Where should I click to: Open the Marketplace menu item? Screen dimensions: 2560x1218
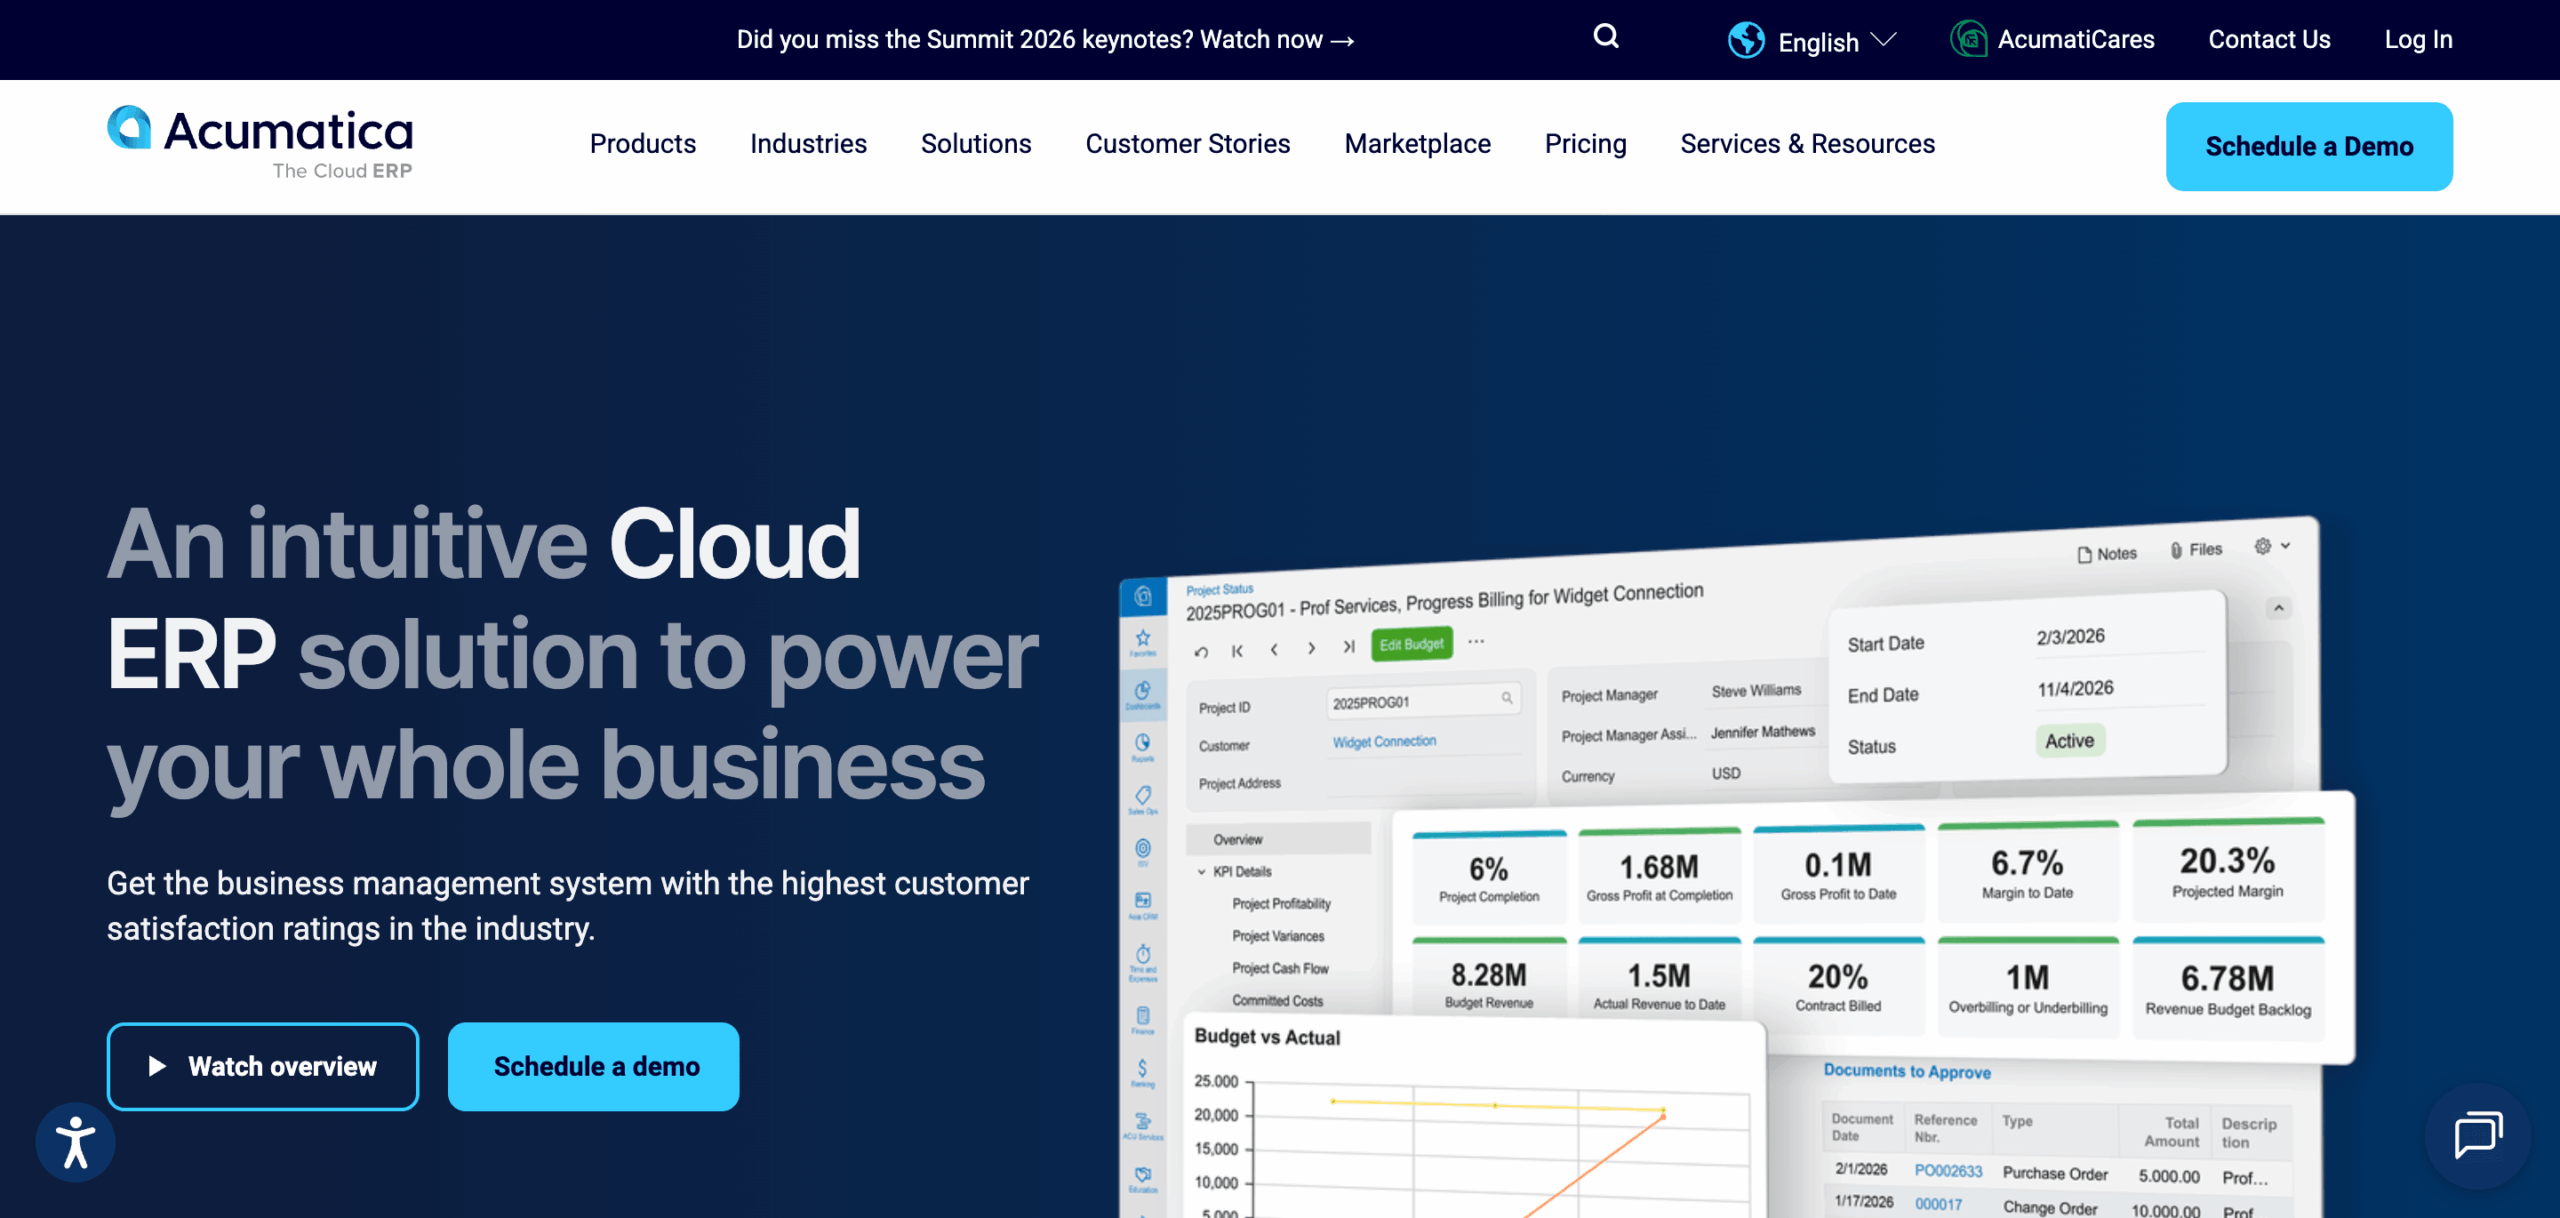tap(1417, 144)
